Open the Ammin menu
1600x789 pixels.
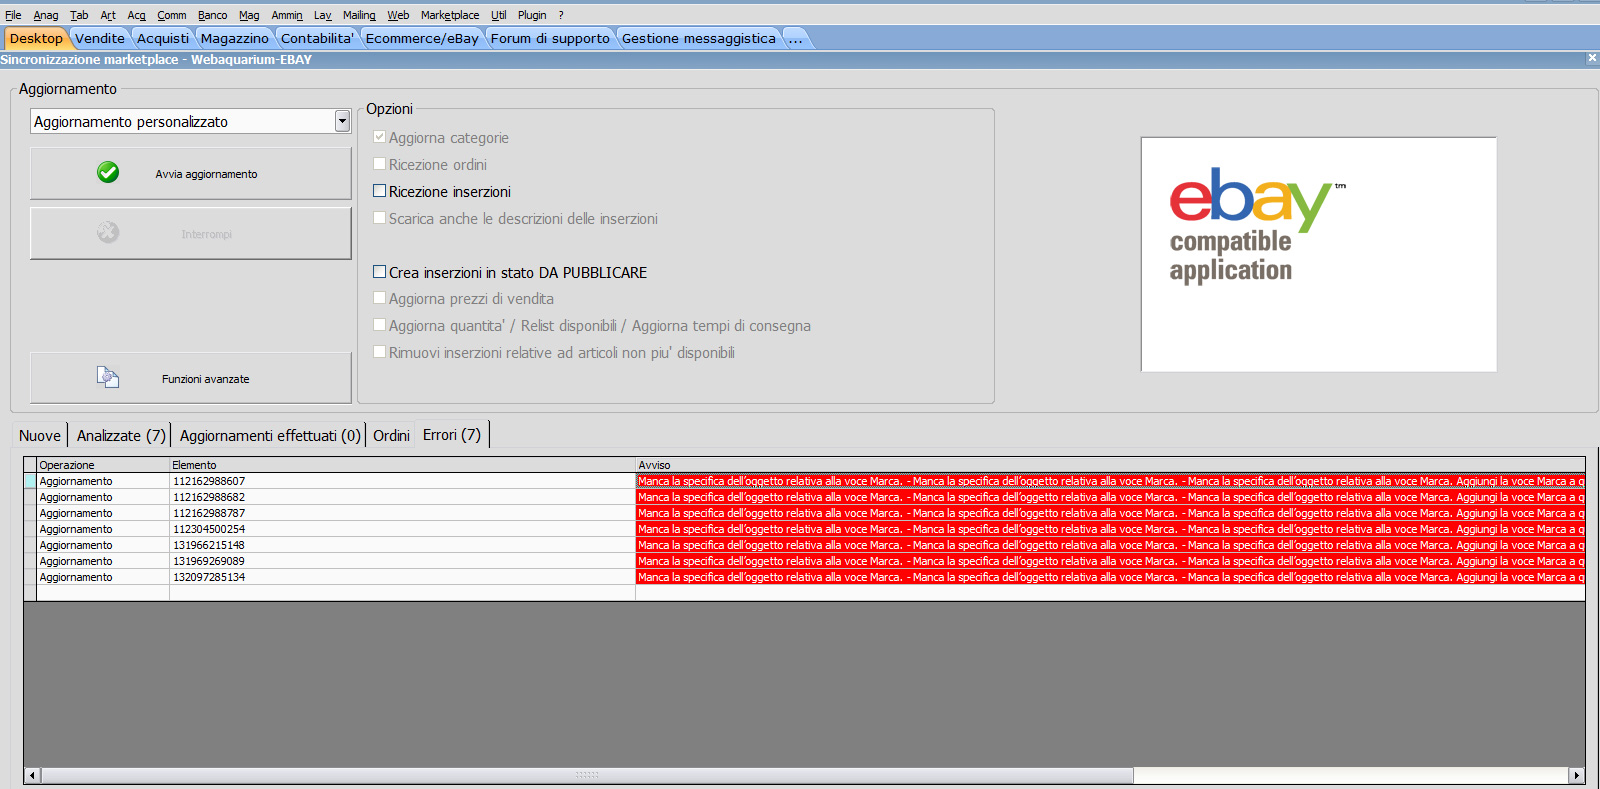click(x=287, y=15)
